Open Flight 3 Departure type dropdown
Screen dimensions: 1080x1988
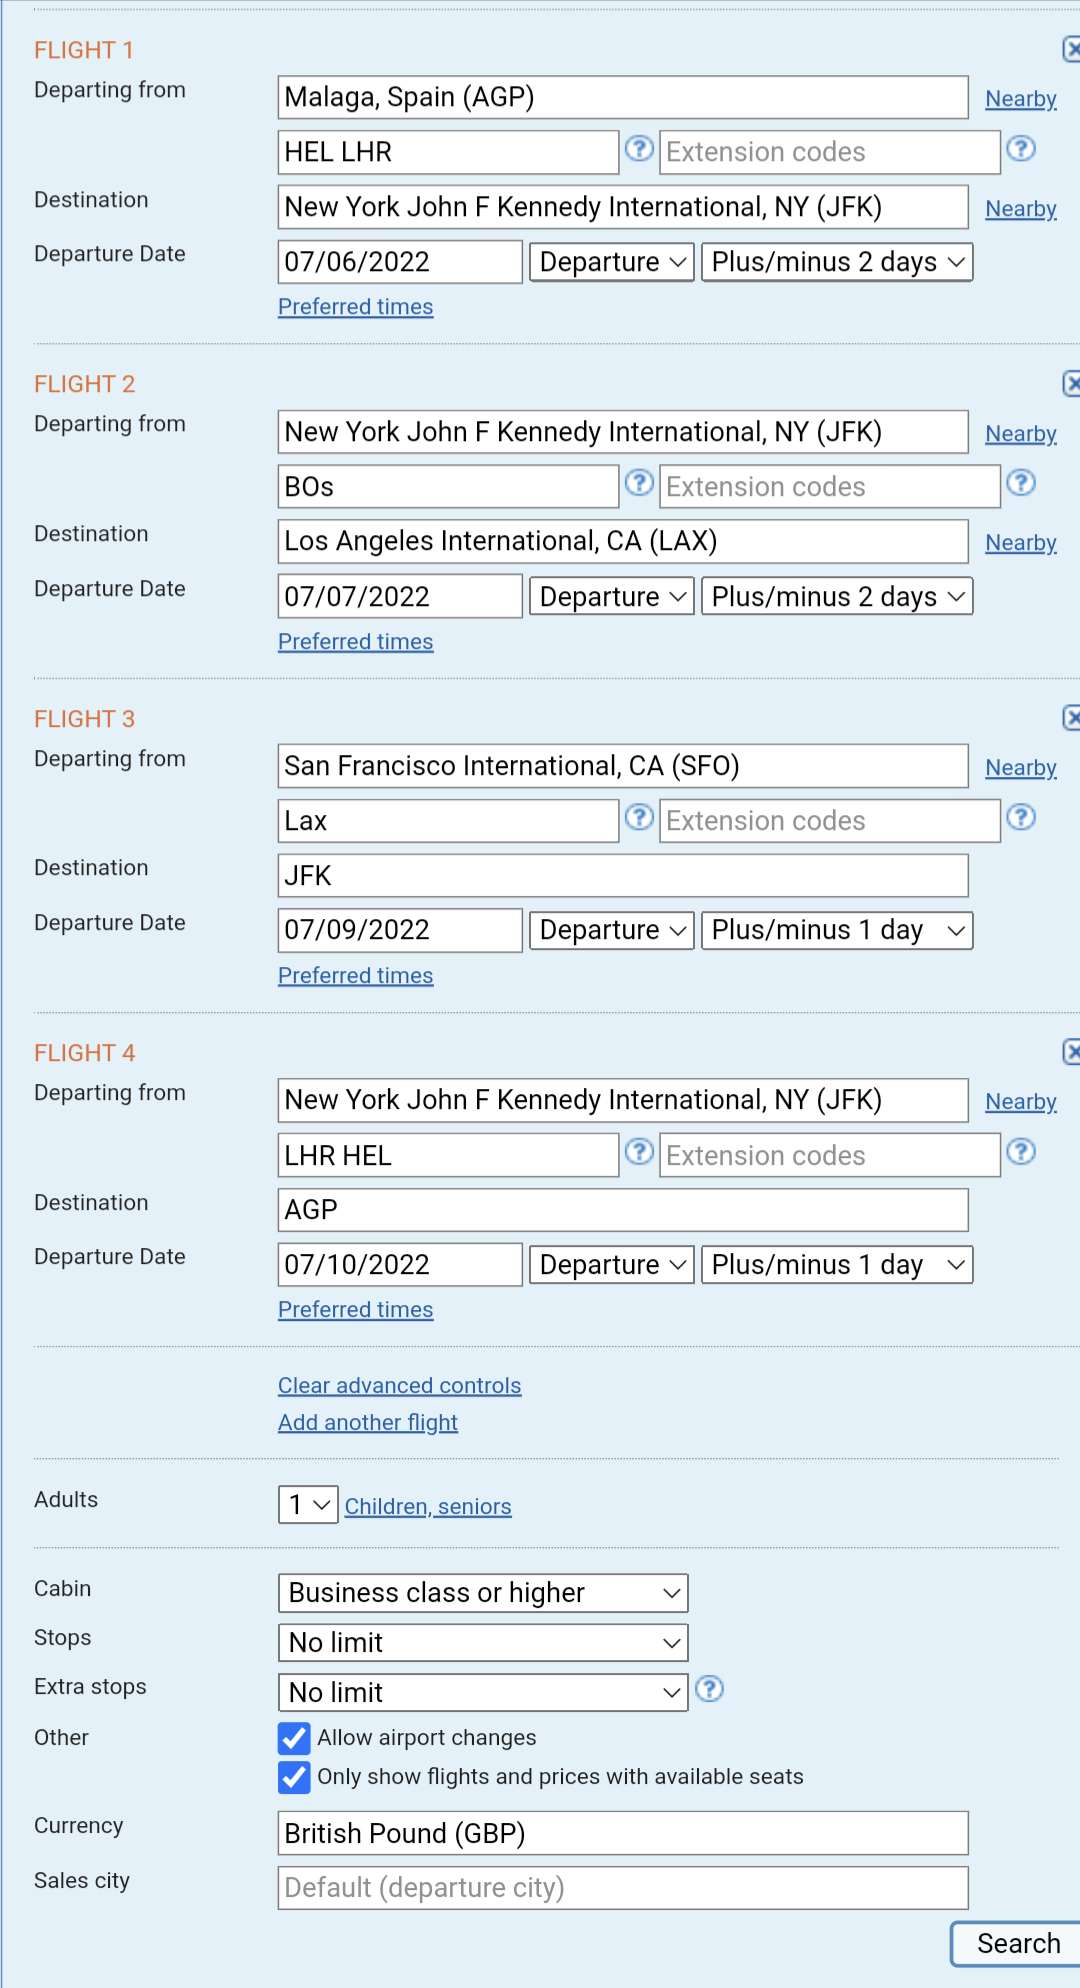pyautogui.click(x=612, y=930)
